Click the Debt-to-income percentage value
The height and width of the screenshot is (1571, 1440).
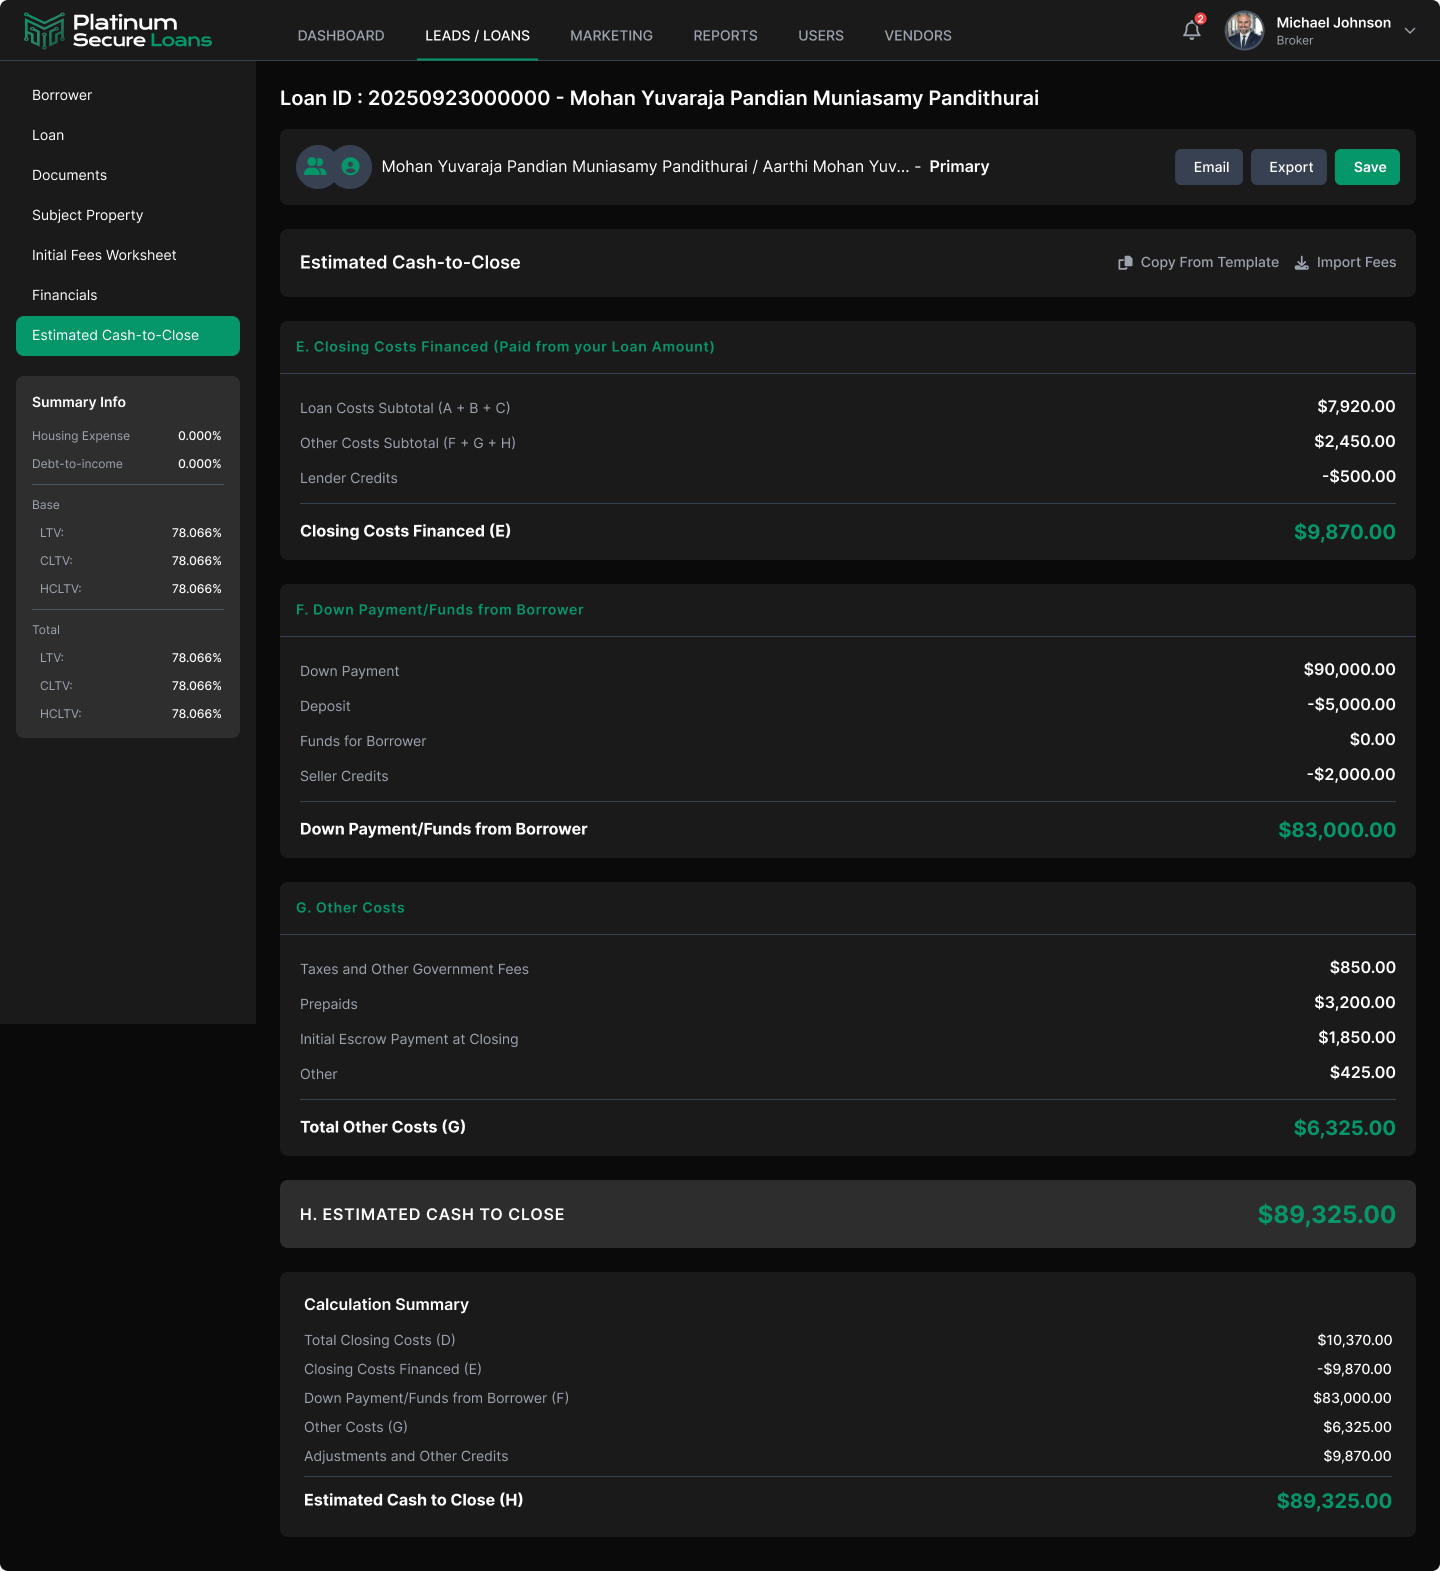[x=200, y=464]
